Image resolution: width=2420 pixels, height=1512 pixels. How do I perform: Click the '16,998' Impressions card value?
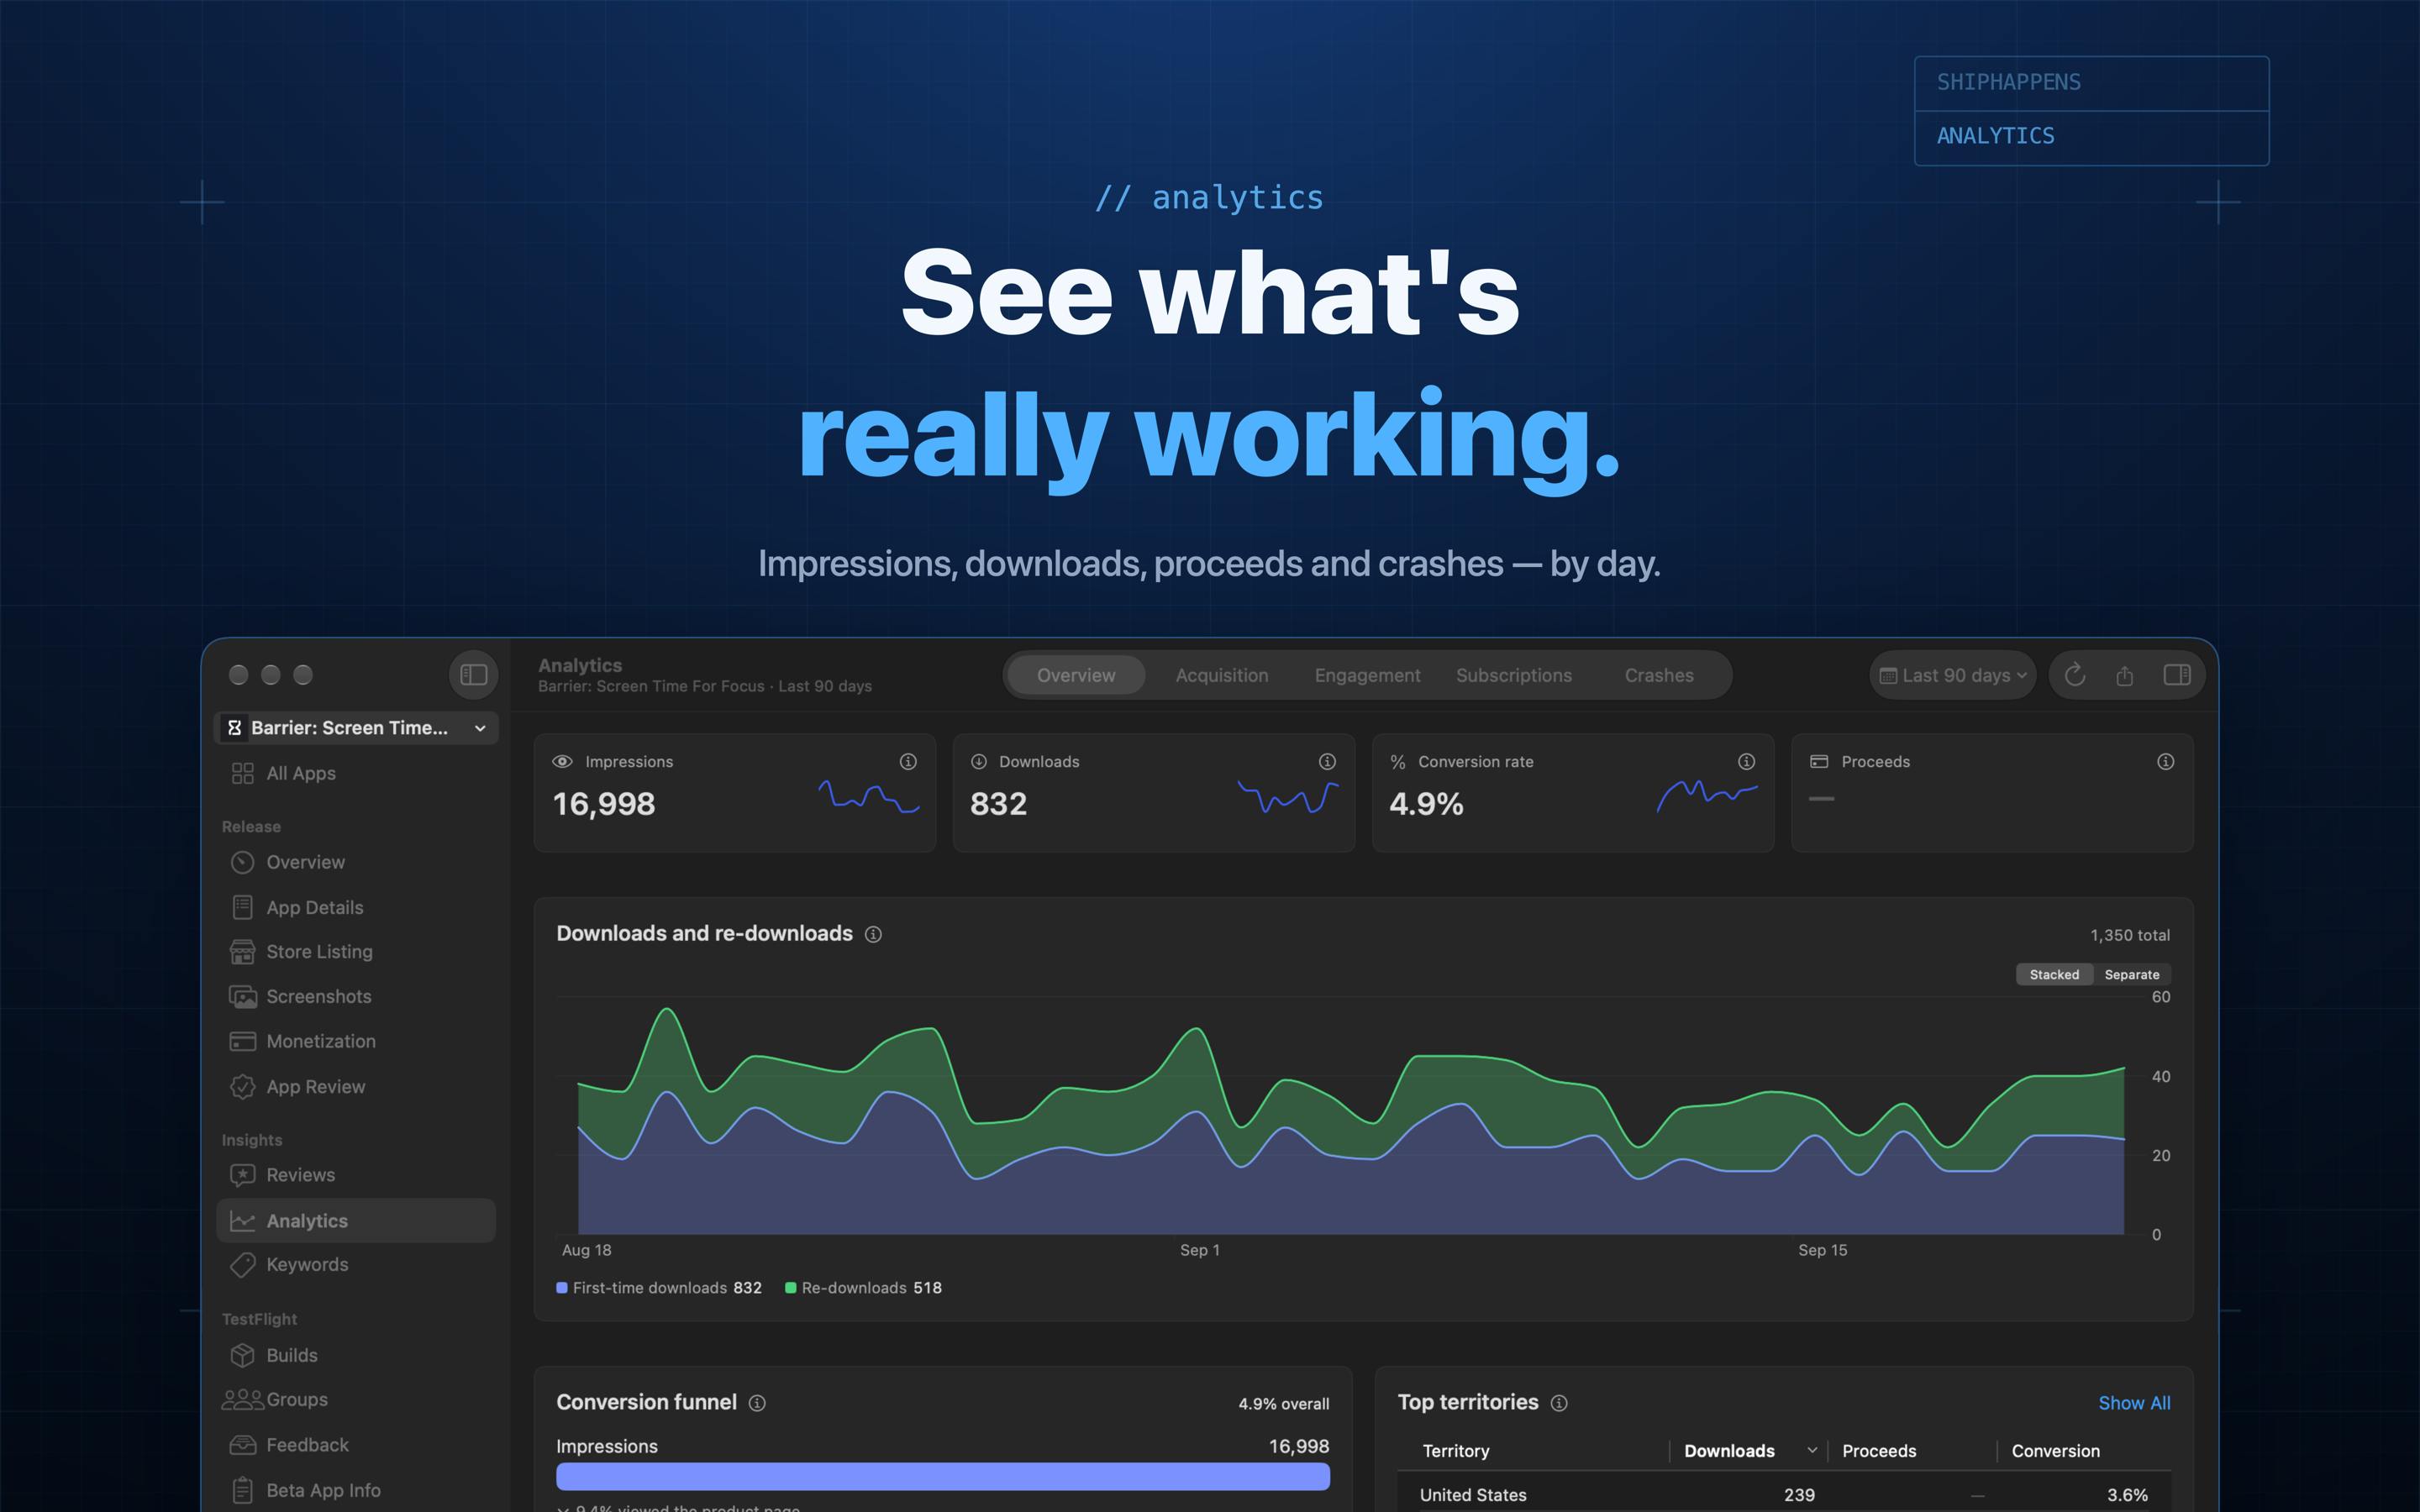(x=604, y=804)
